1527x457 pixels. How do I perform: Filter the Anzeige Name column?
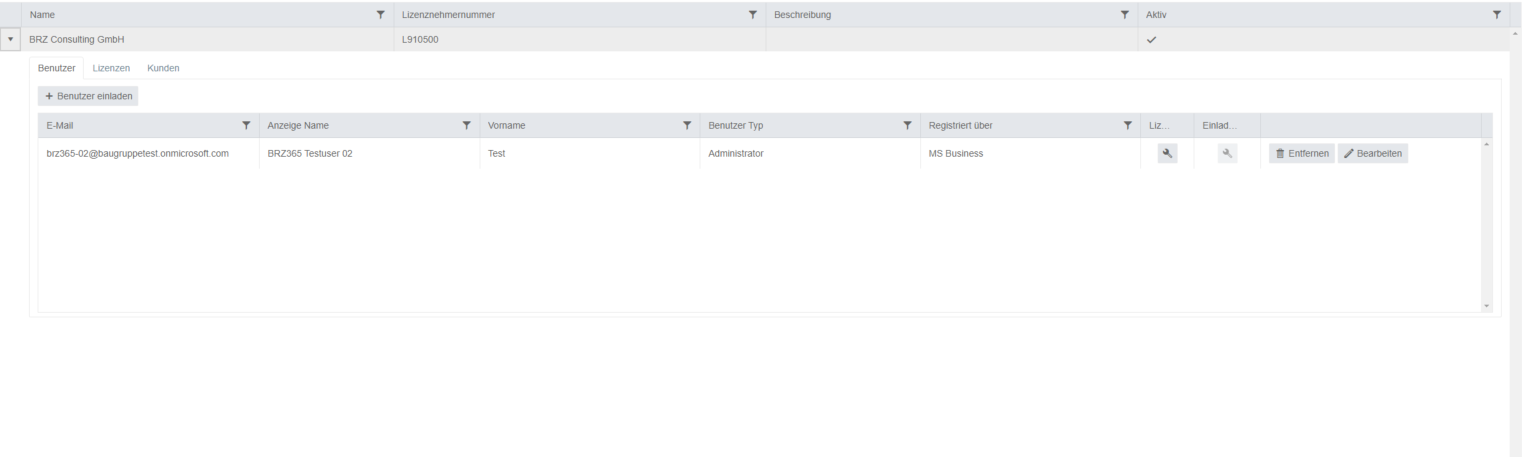[x=466, y=125]
